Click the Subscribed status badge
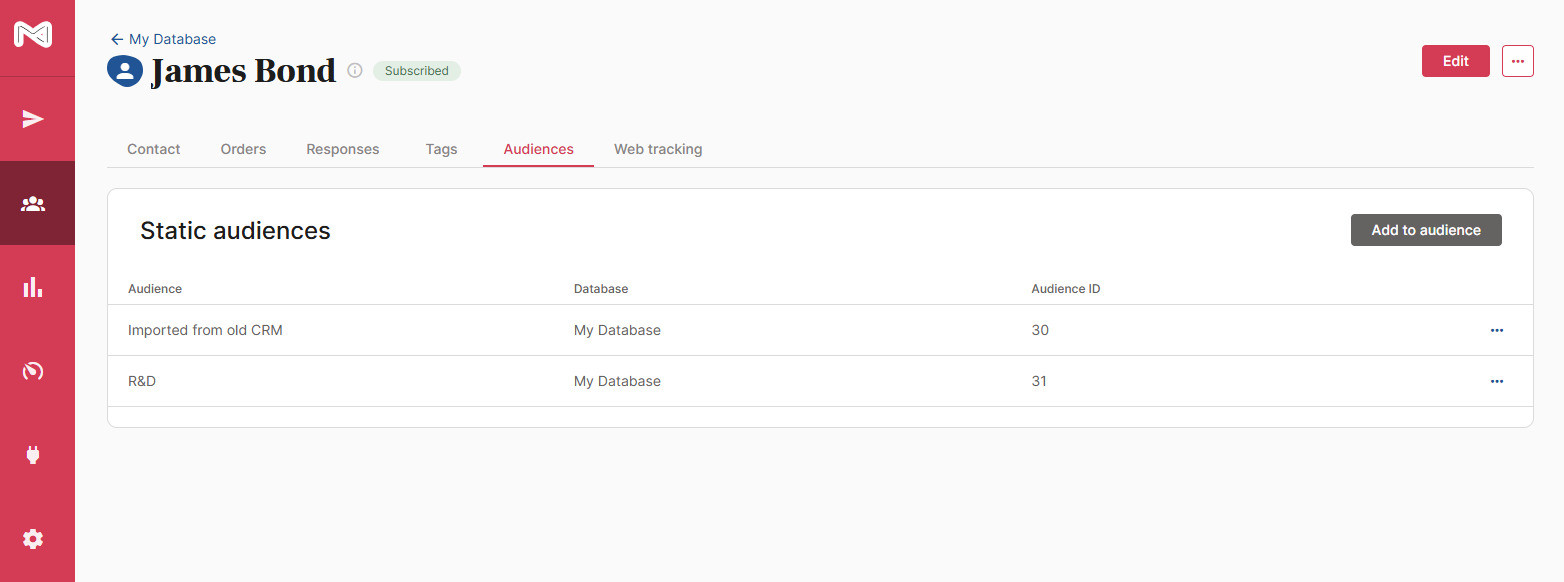 pyautogui.click(x=416, y=71)
